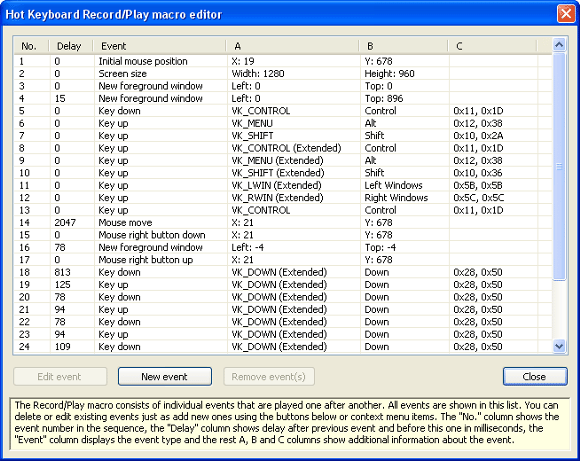Click the vertical scrollbar thumb
This screenshot has height=461, width=580.
pos(559,166)
